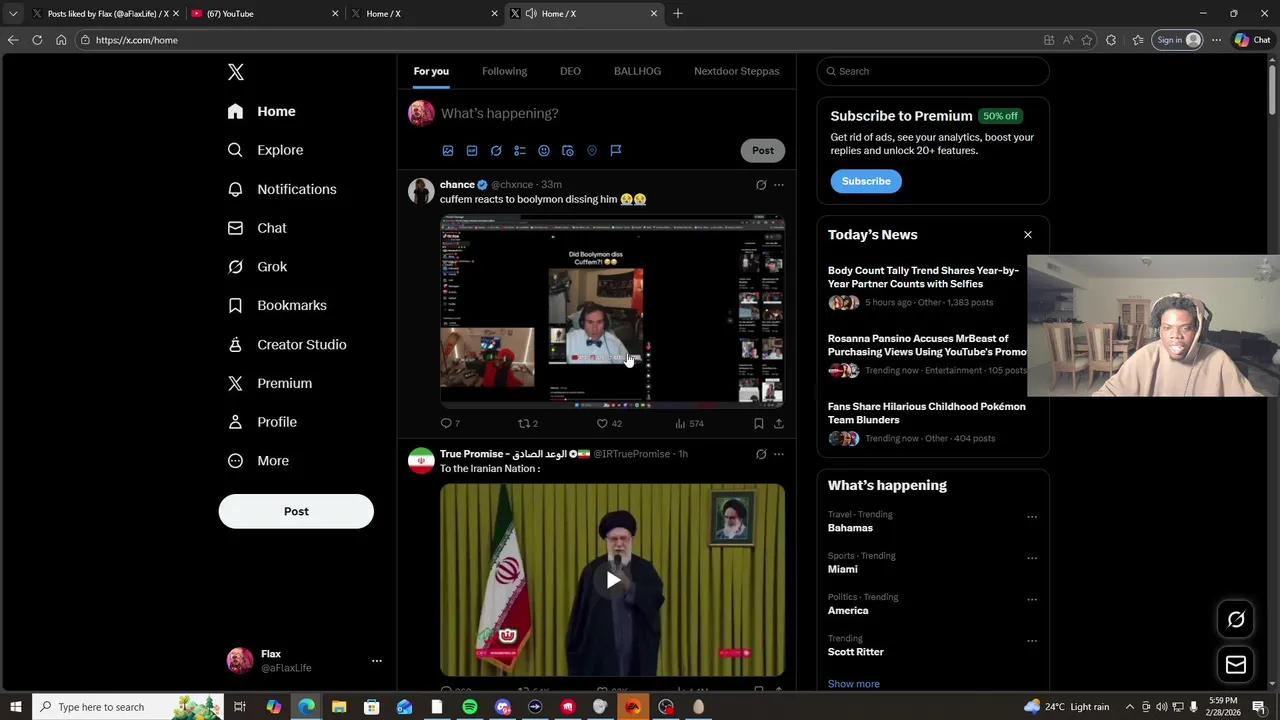Play True Promise's video
1280x720 pixels.
tap(613, 580)
